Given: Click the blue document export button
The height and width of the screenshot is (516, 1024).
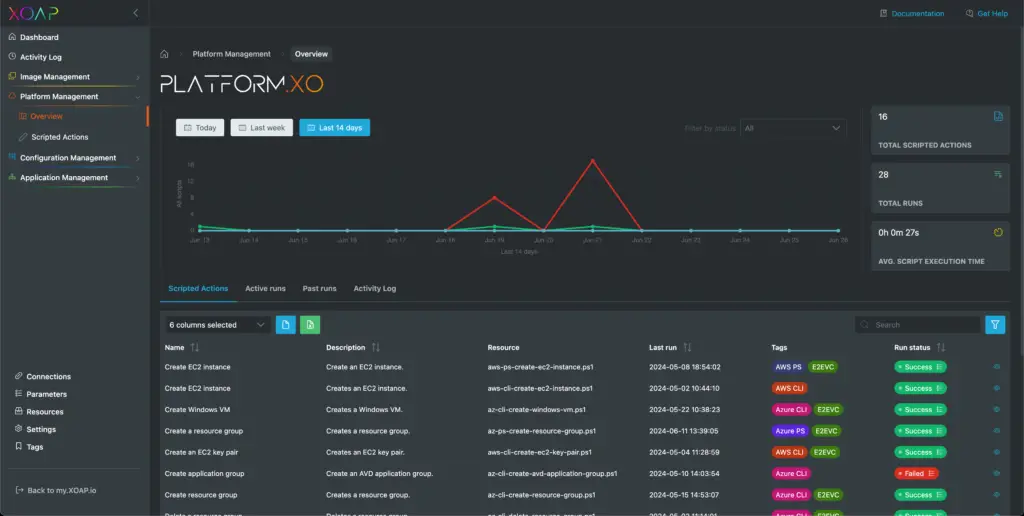Looking at the screenshot, I should coord(285,325).
